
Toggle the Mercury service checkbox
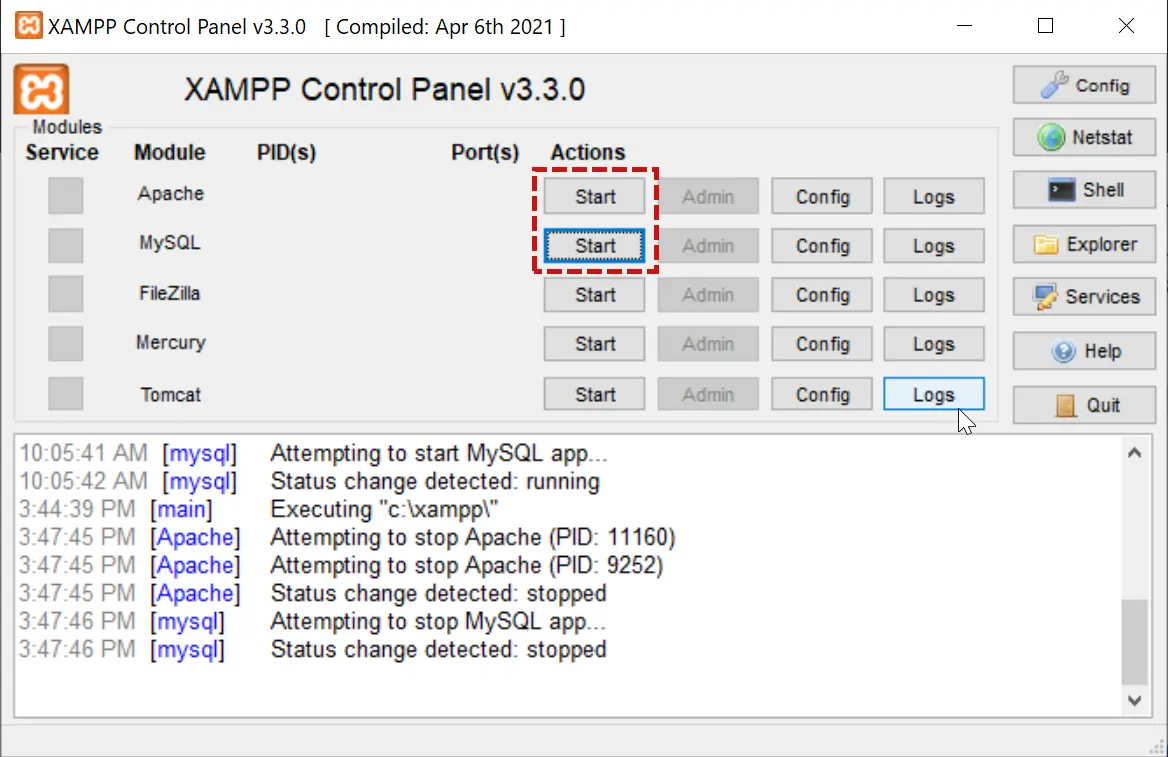pyautogui.click(x=66, y=343)
